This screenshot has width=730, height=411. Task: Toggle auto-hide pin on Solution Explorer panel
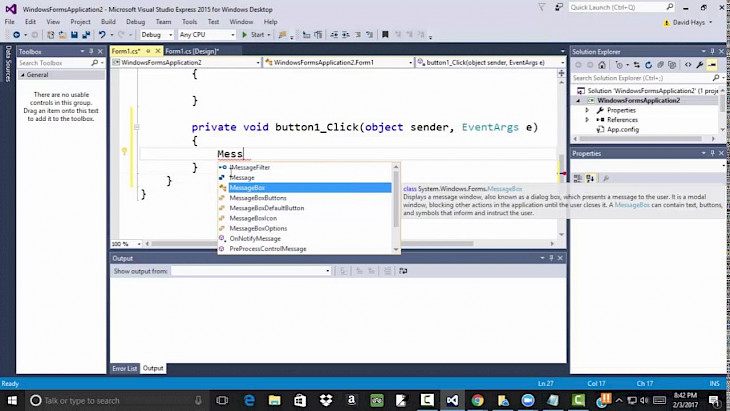click(x=712, y=51)
